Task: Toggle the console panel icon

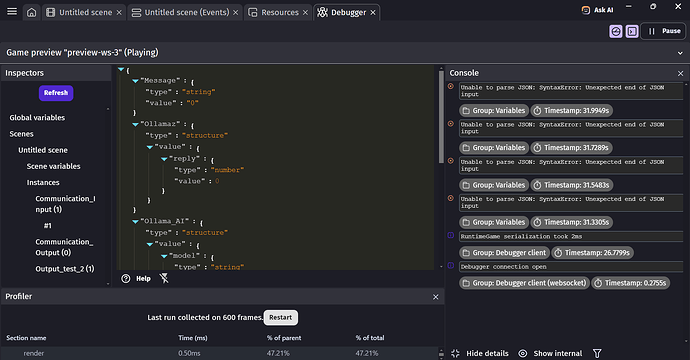Action: (x=632, y=31)
